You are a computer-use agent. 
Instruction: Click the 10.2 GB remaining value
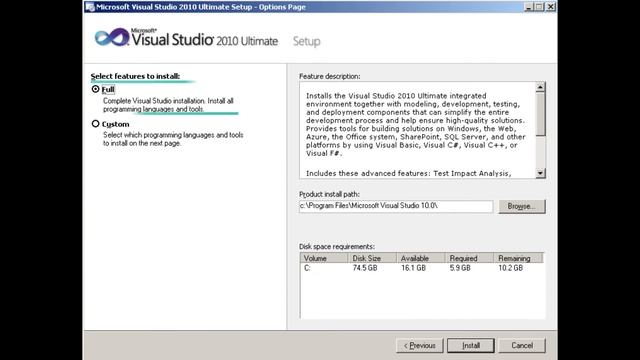pyautogui.click(x=511, y=268)
